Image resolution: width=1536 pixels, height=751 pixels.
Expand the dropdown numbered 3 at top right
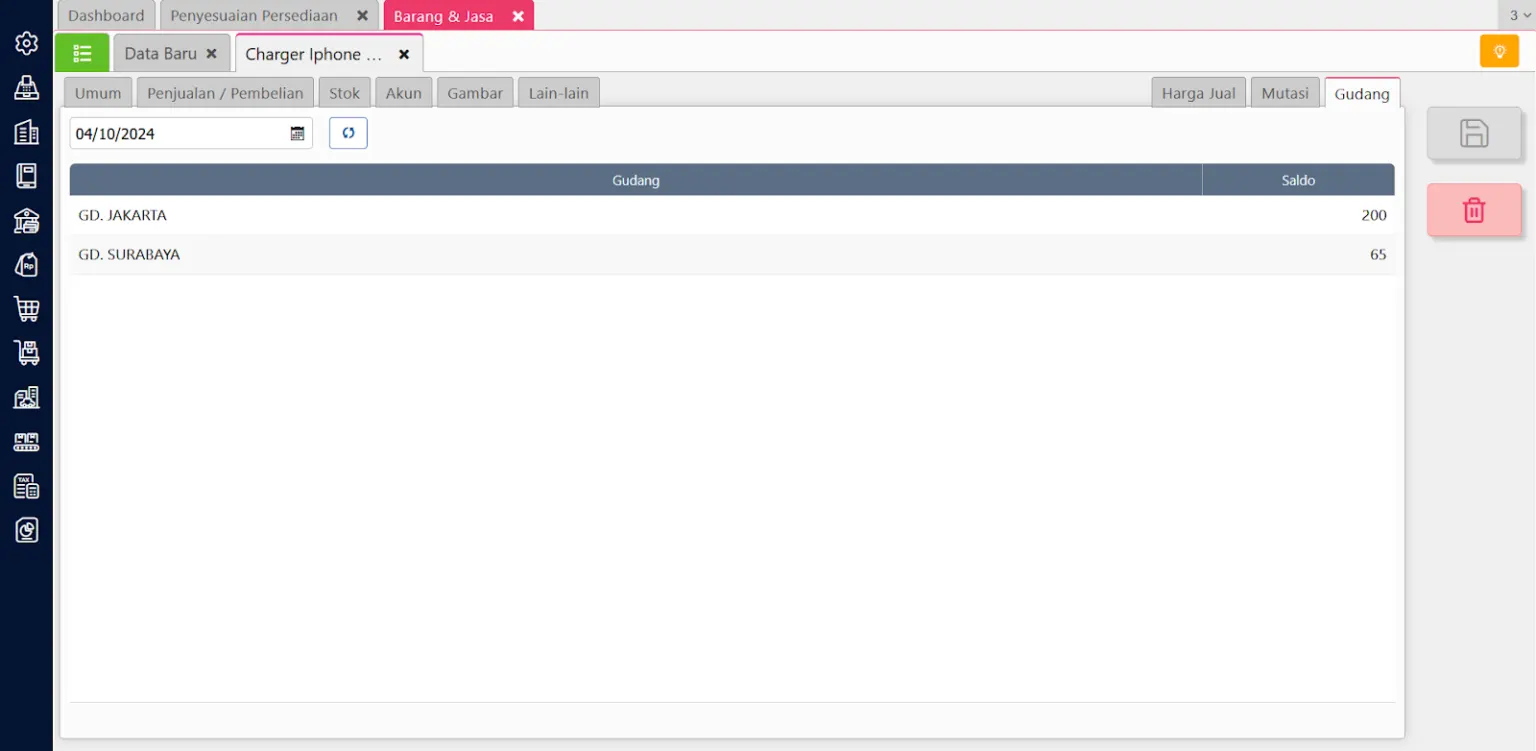[x=1519, y=15]
